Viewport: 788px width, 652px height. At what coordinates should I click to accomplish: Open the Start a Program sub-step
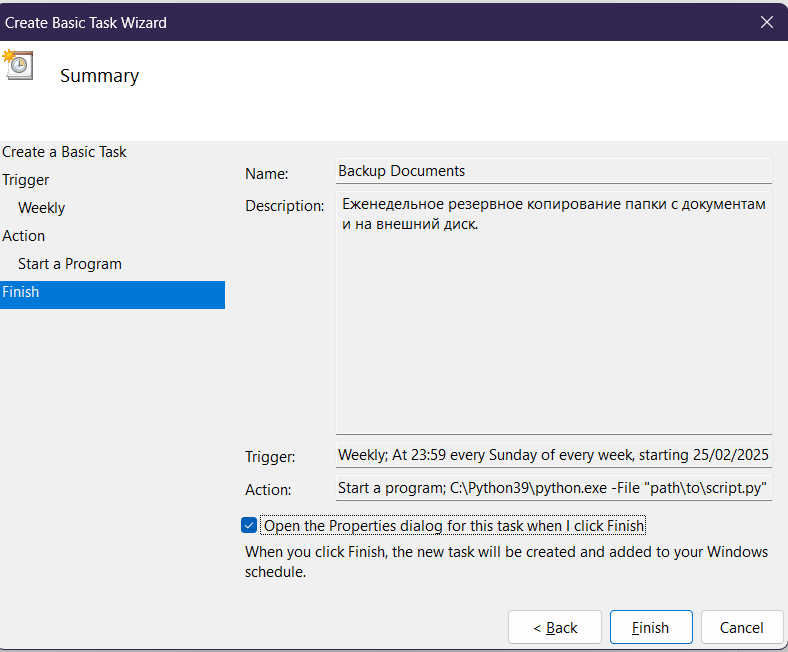pos(70,264)
